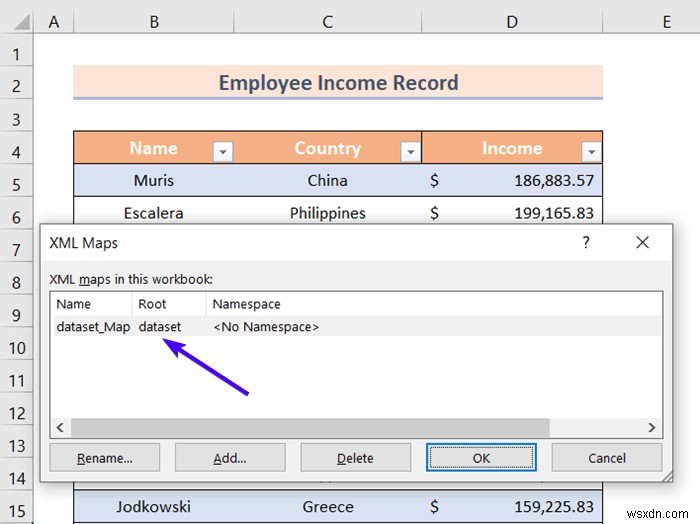Click the help question mark icon
The image size is (700, 524).
[586, 242]
